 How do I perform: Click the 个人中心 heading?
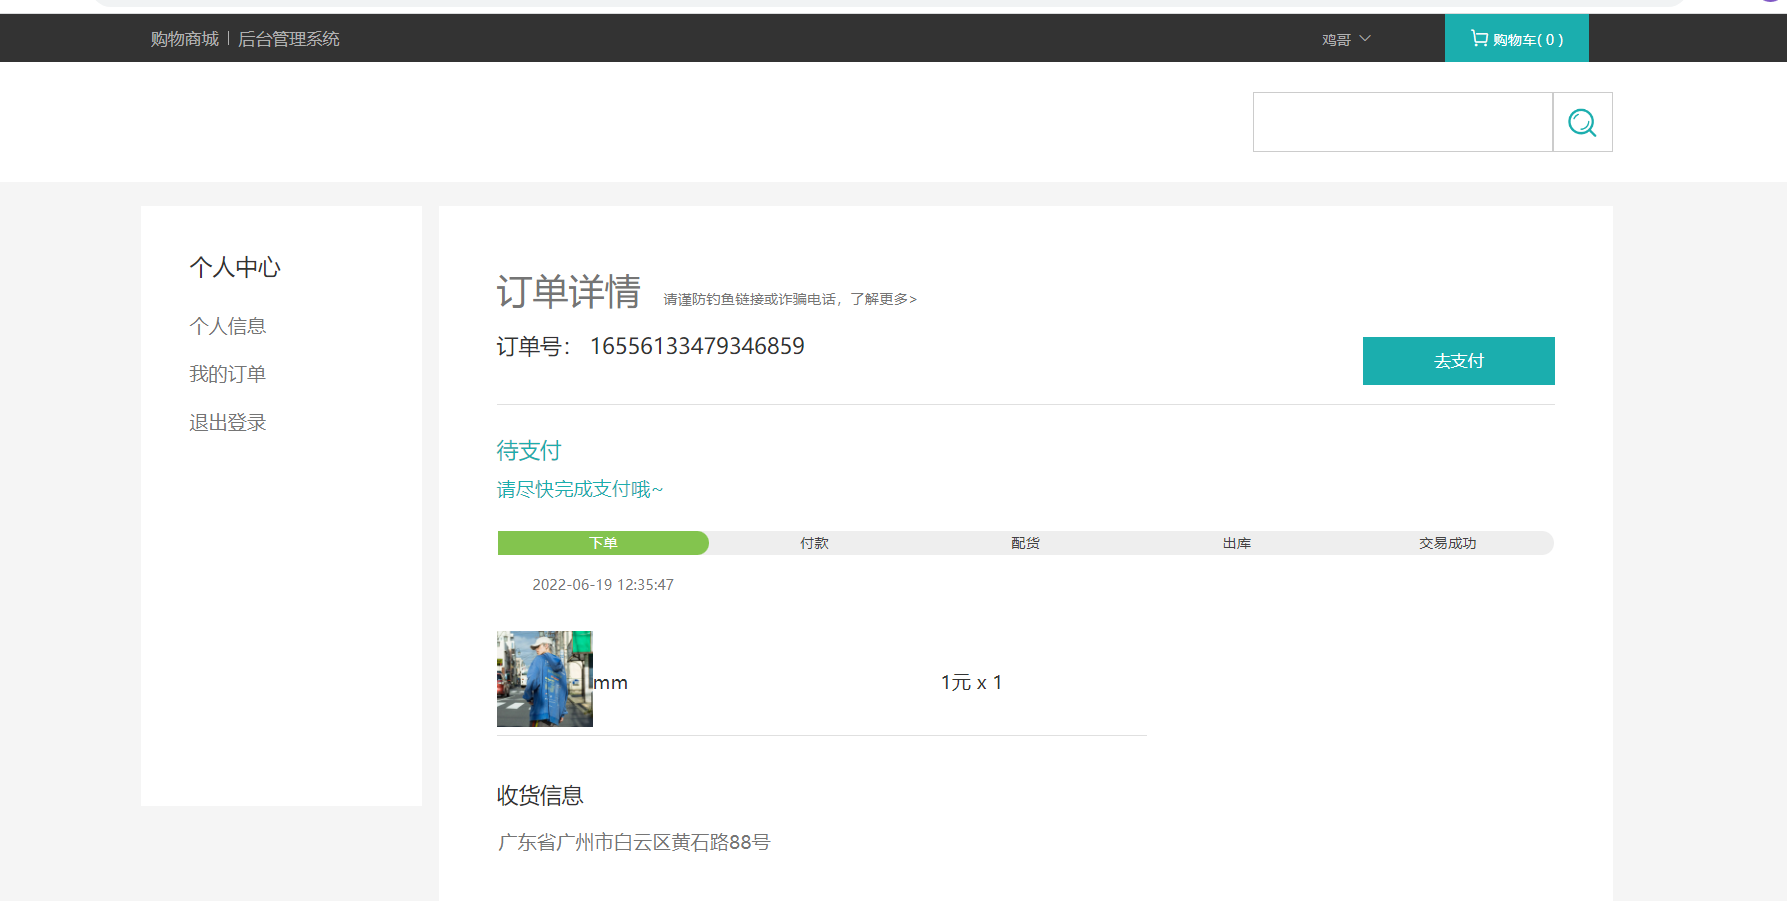pyautogui.click(x=235, y=267)
